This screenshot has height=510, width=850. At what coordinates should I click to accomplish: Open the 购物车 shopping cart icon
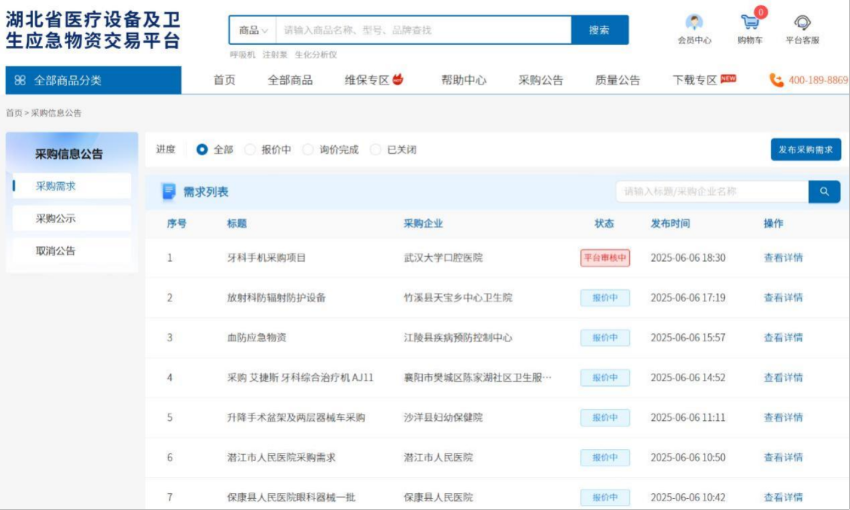[750, 22]
